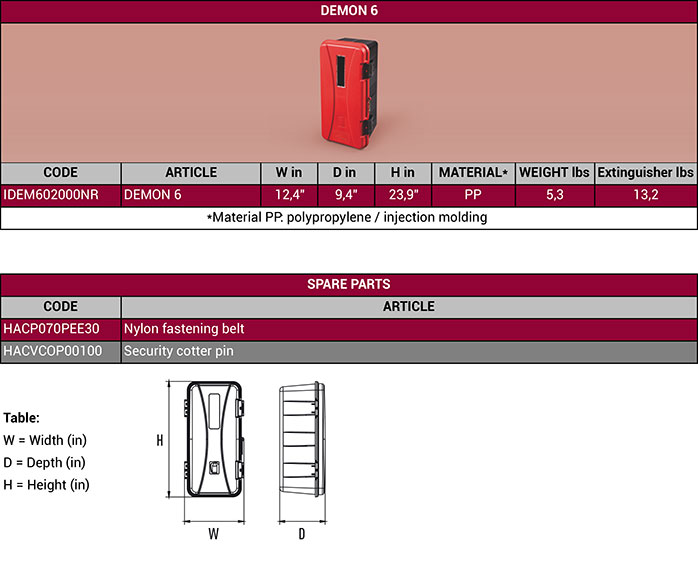Click the H dimension label on drawing
This screenshot has height=565, width=698.
158,440
